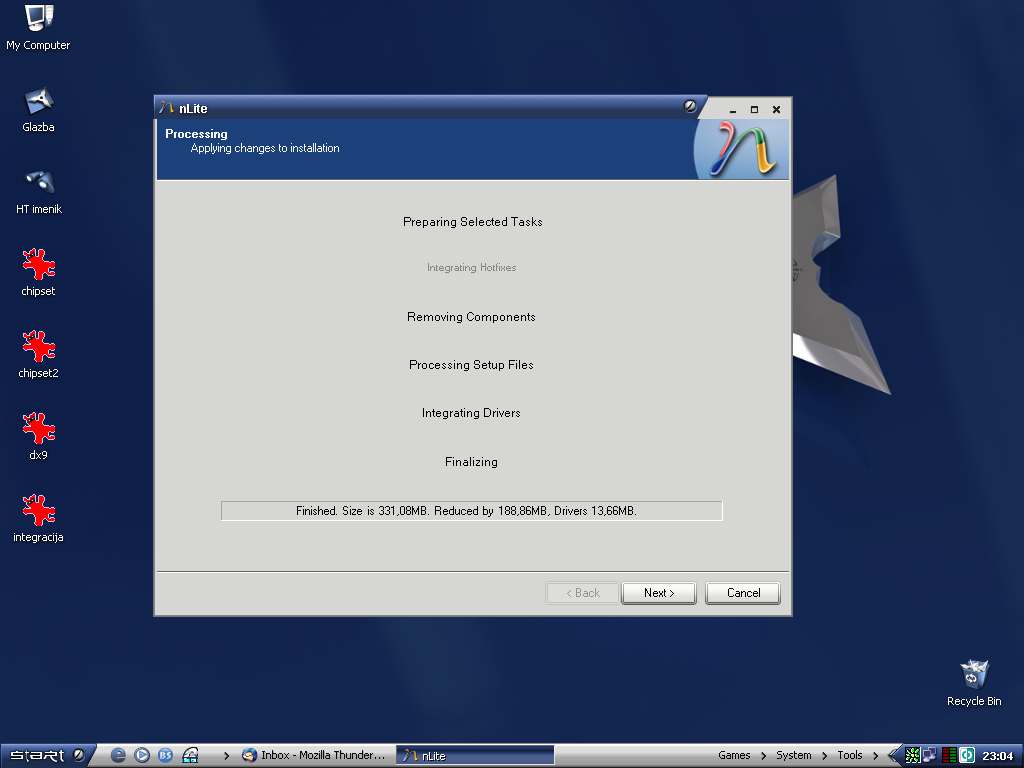Click the Finished progress status bar
The height and width of the screenshot is (768, 1024).
pos(471,511)
